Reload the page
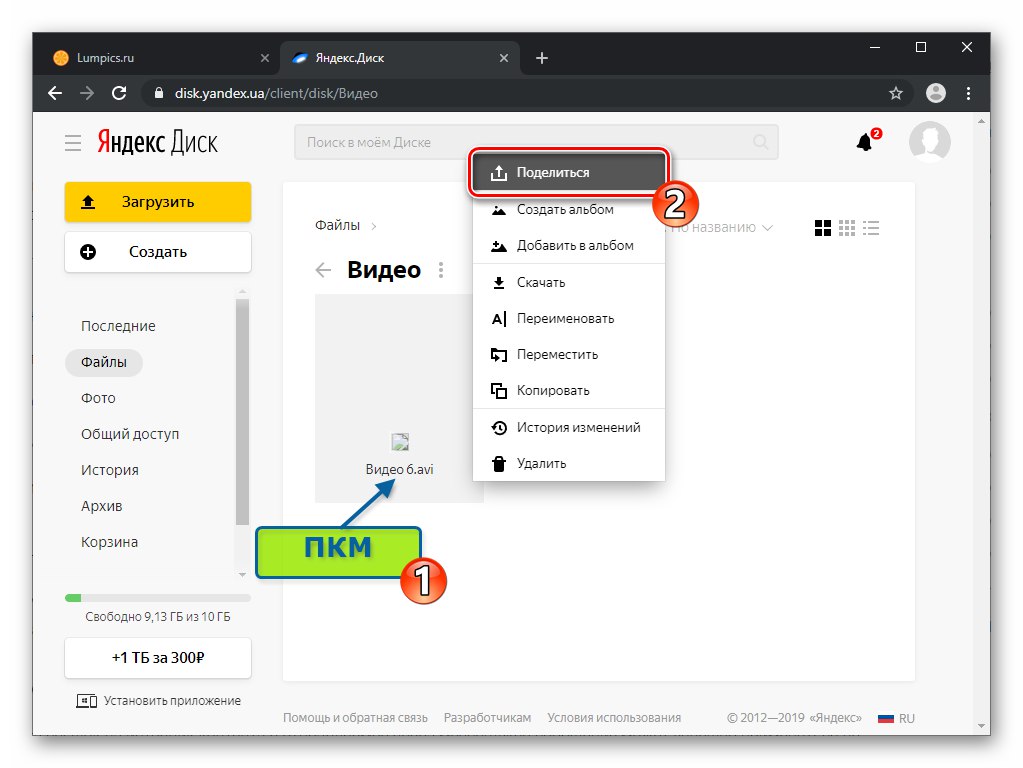The image size is (1023, 768). click(x=119, y=93)
